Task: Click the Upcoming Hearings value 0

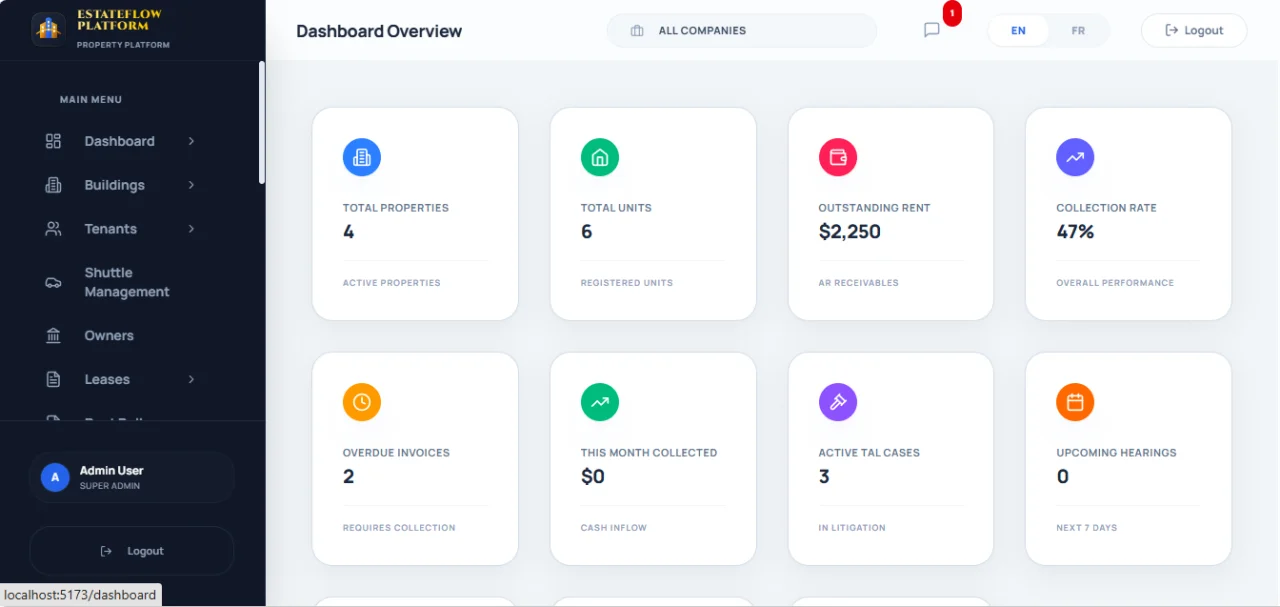Action: [x=1062, y=477]
